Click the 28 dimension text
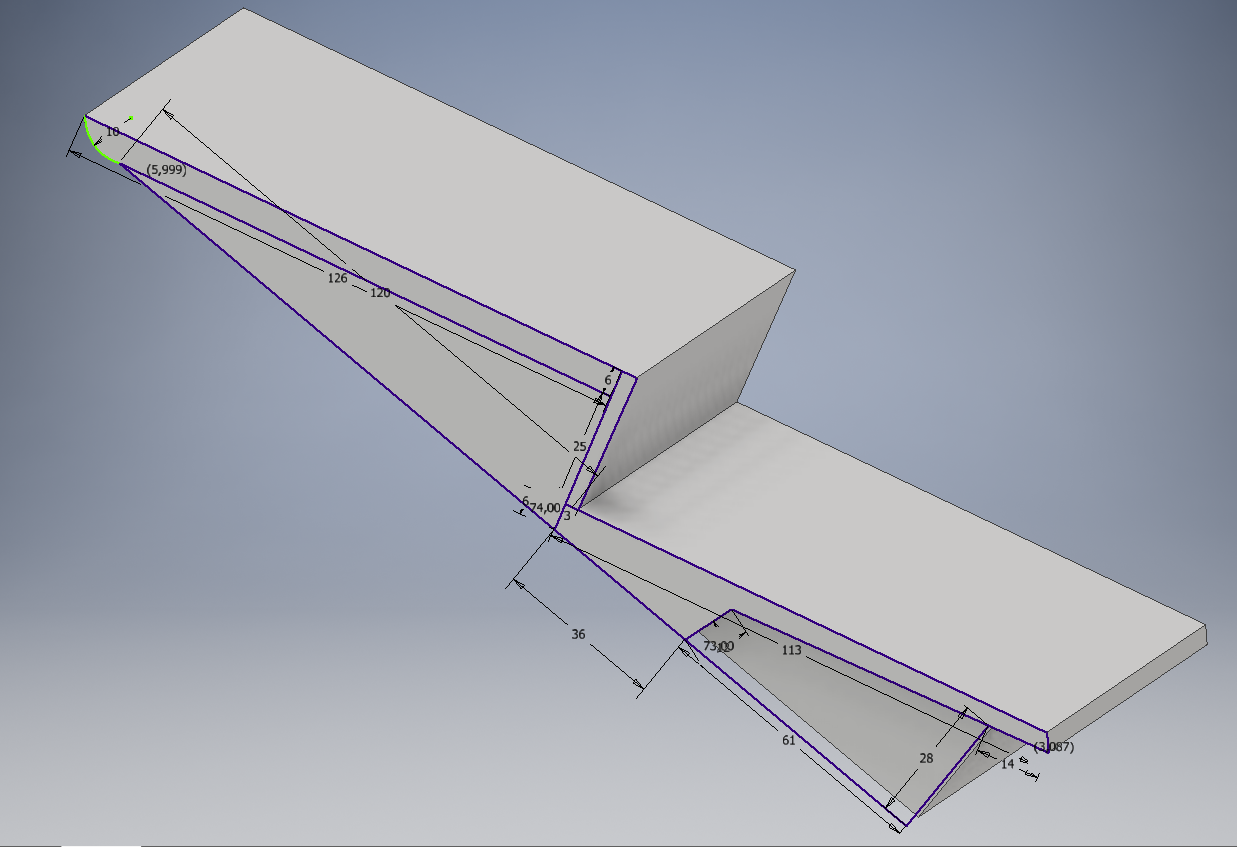The height and width of the screenshot is (847, 1237). point(925,758)
